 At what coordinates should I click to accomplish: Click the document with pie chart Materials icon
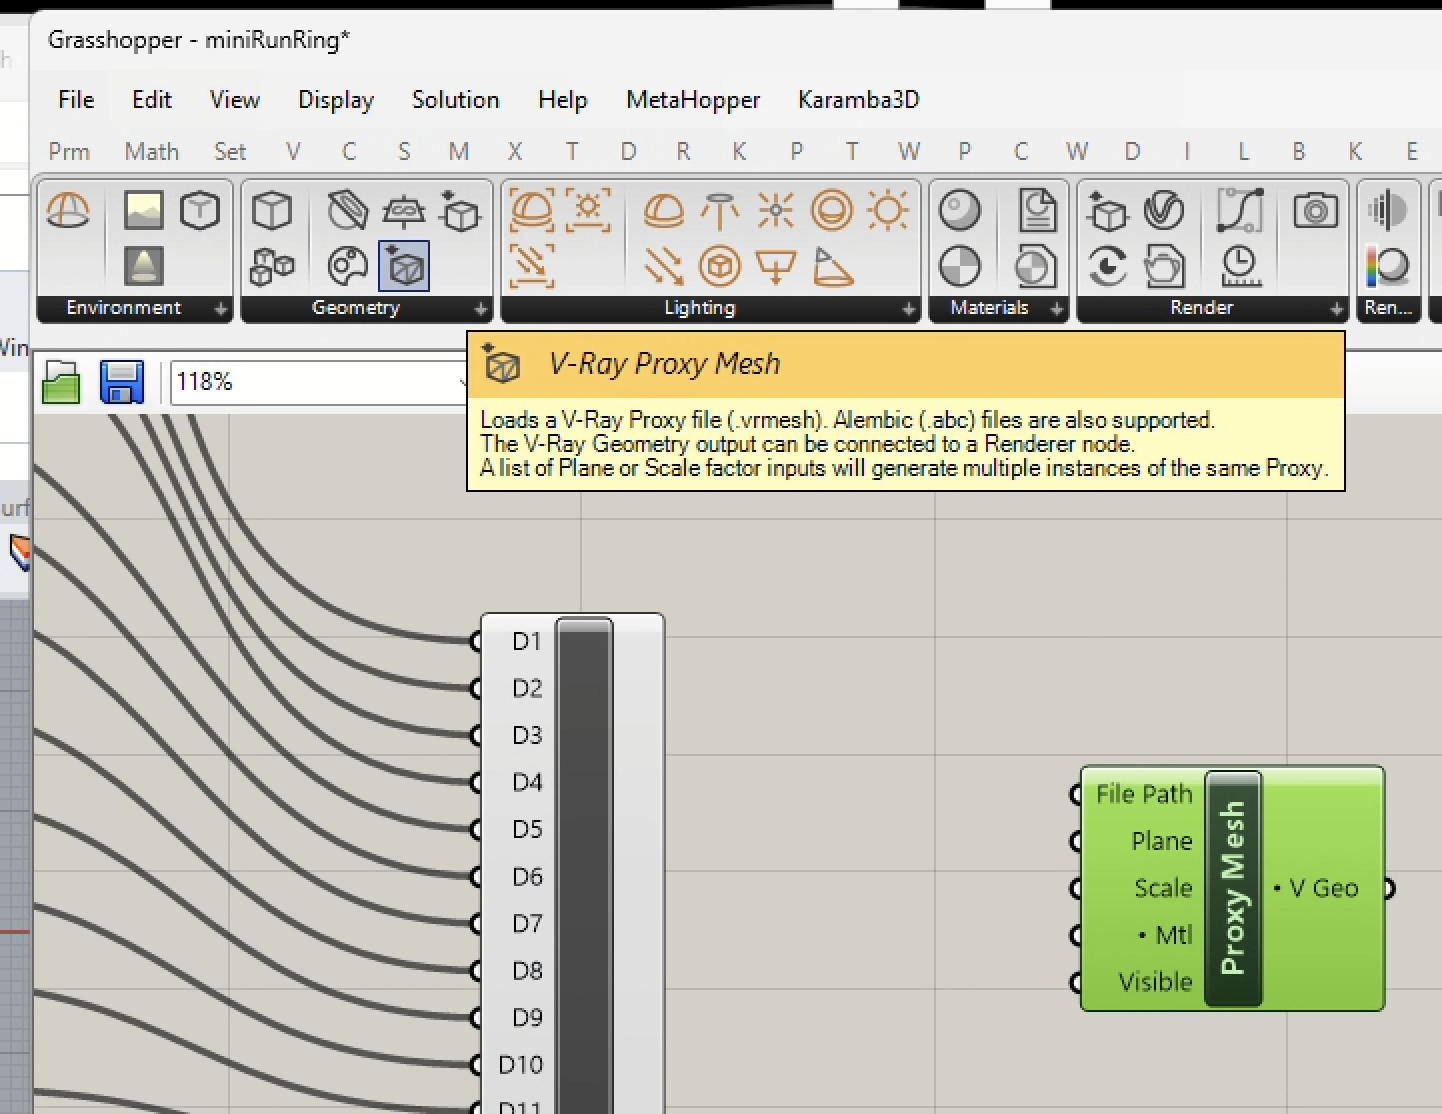(1036, 211)
